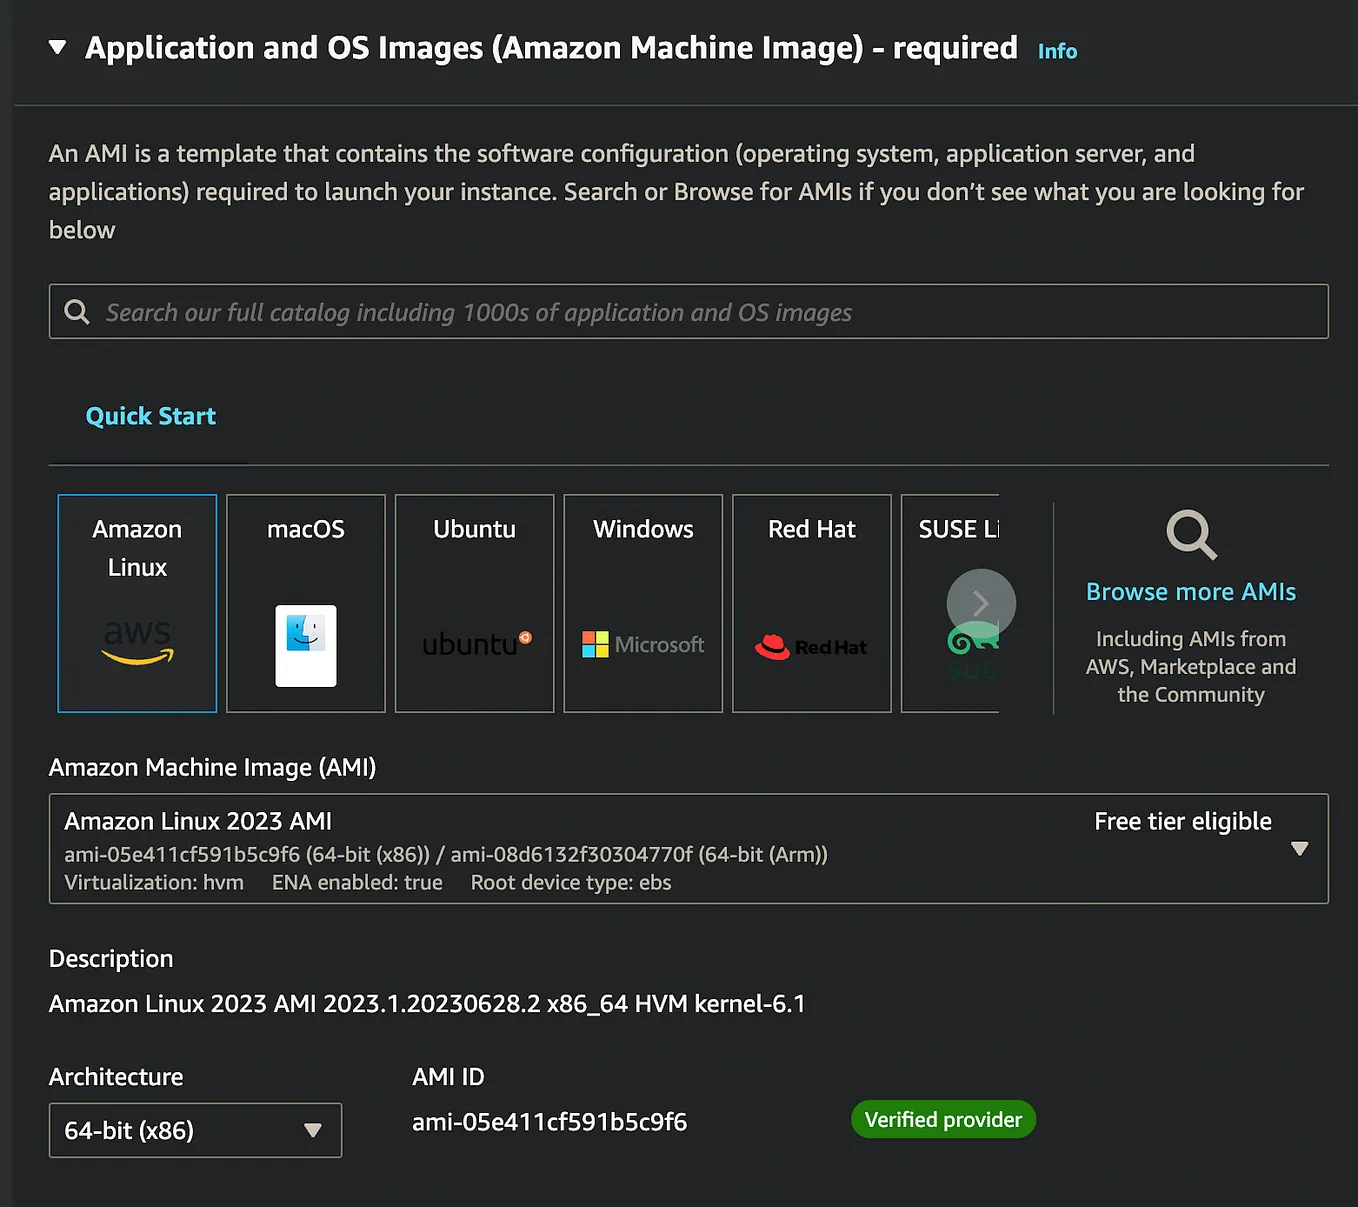Viewport: 1358px width, 1207px height.
Task: Open the Browse more AMIs page
Action: click(1190, 591)
